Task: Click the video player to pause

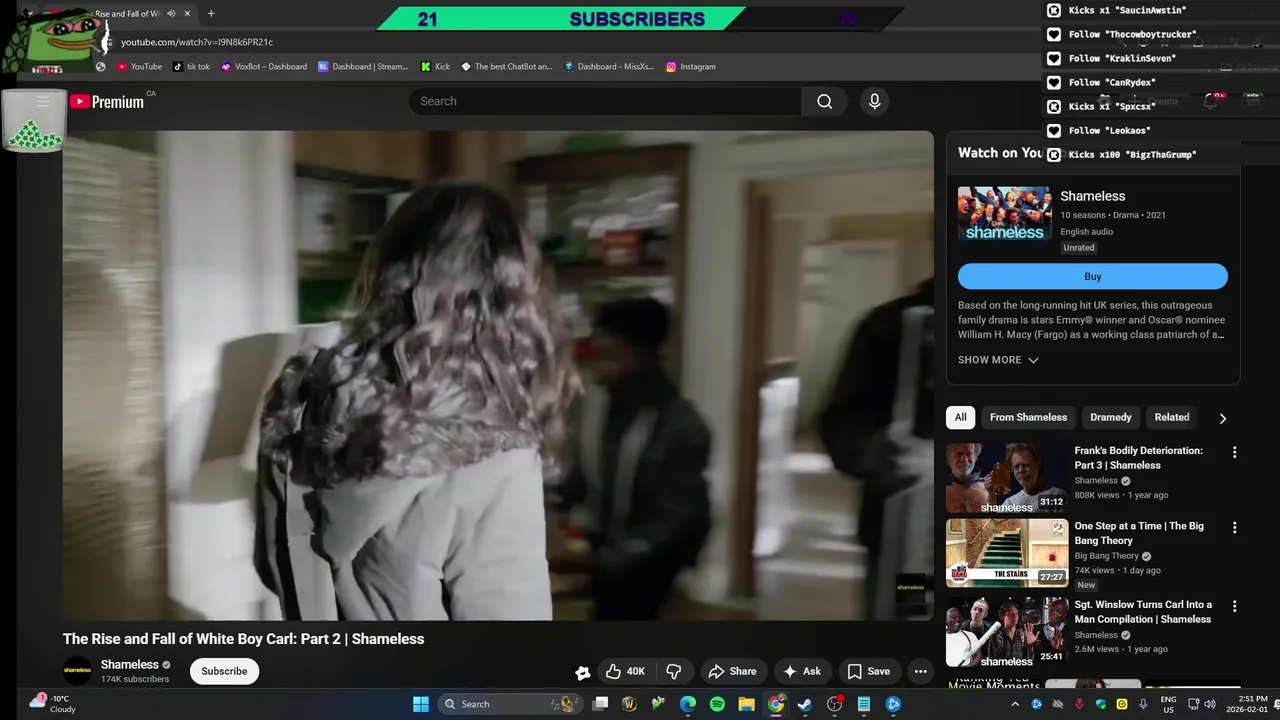Action: (x=498, y=375)
